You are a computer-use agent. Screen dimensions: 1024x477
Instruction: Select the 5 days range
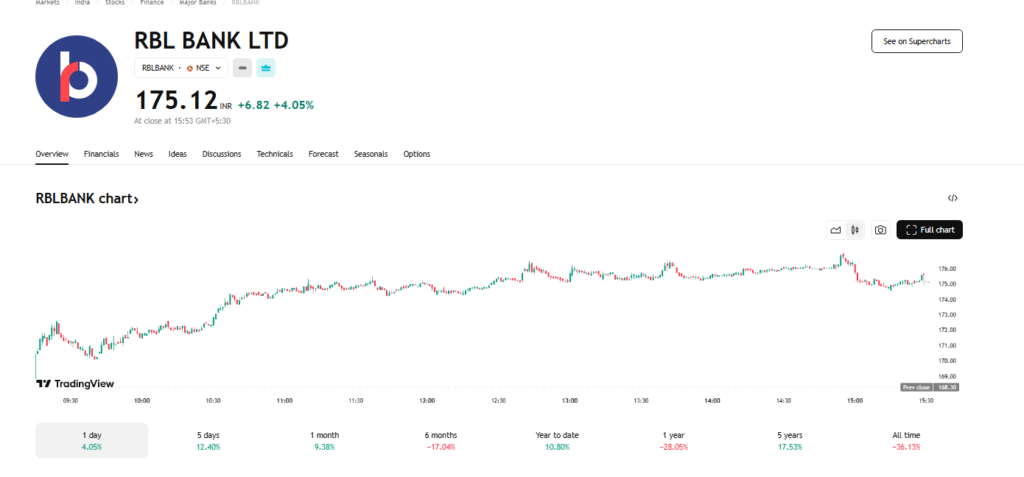click(208, 440)
